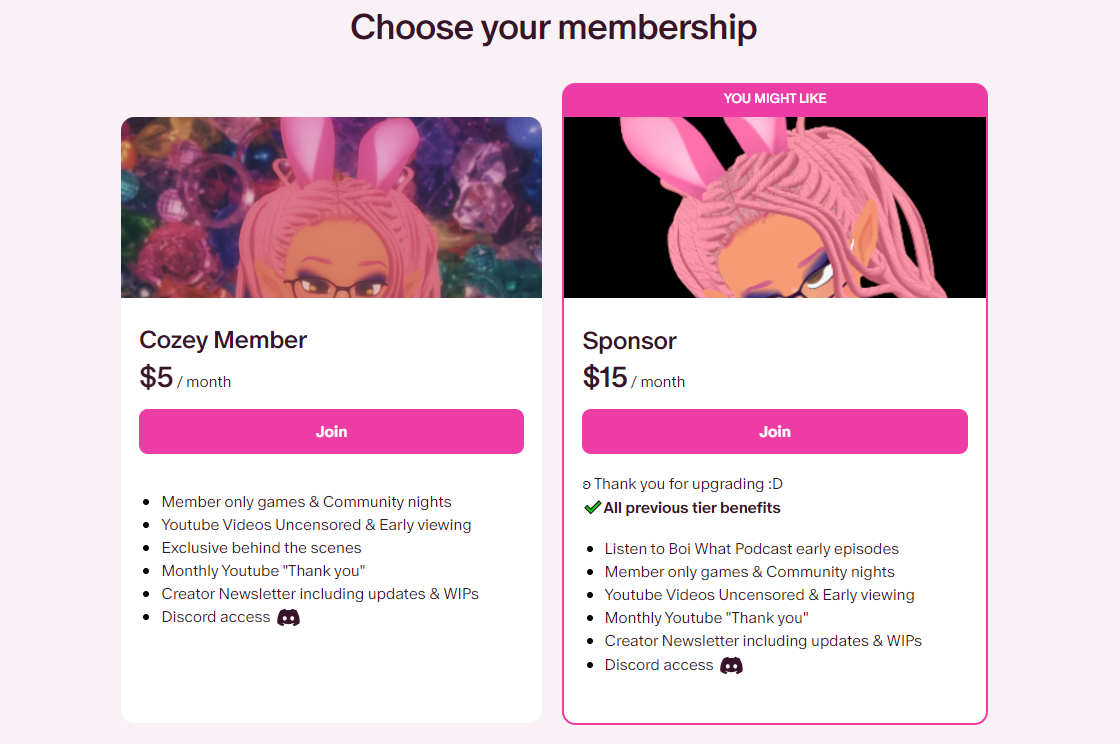Click the Discord icon in Cozey Member list

pos(289,618)
